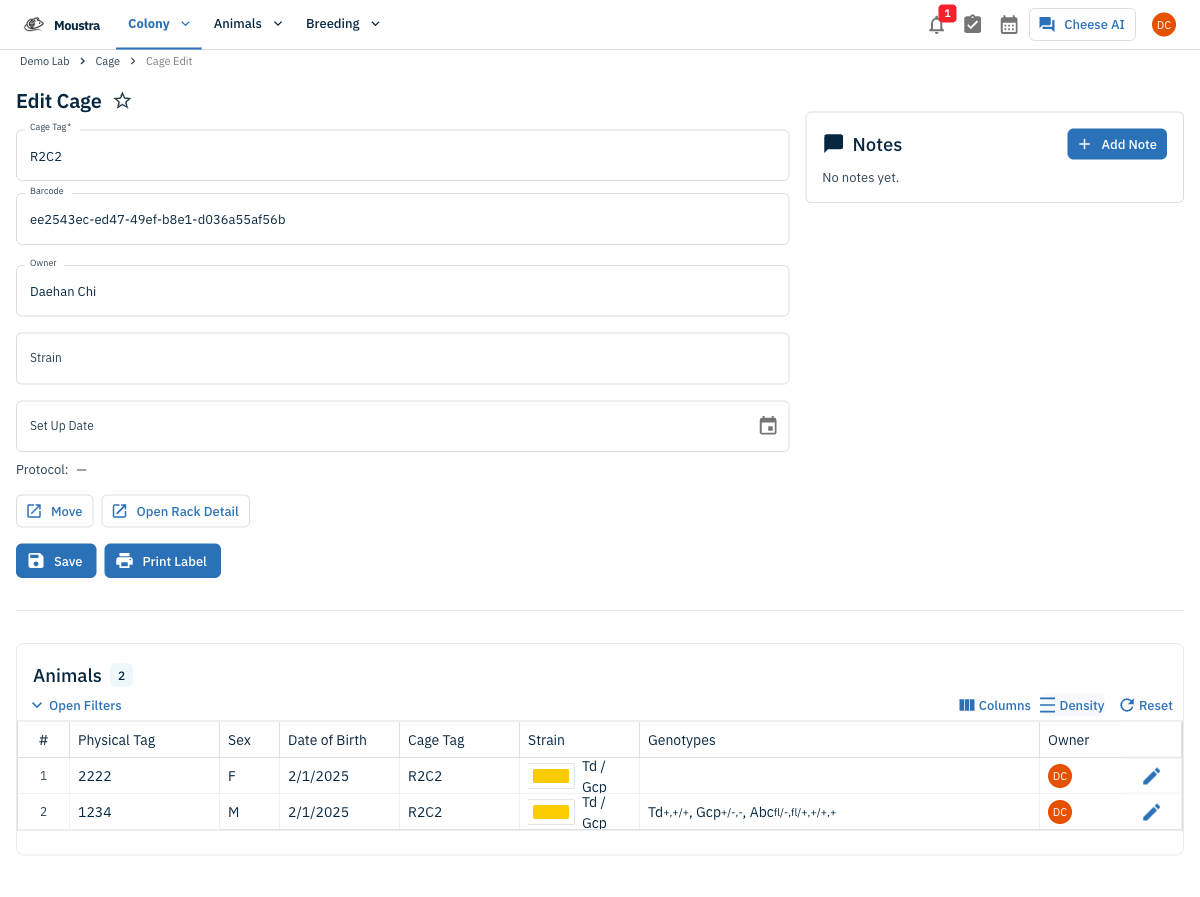This screenshot has height=897, width=1200.
Task: Sort by Cage Tag column header
Action: 459,740
